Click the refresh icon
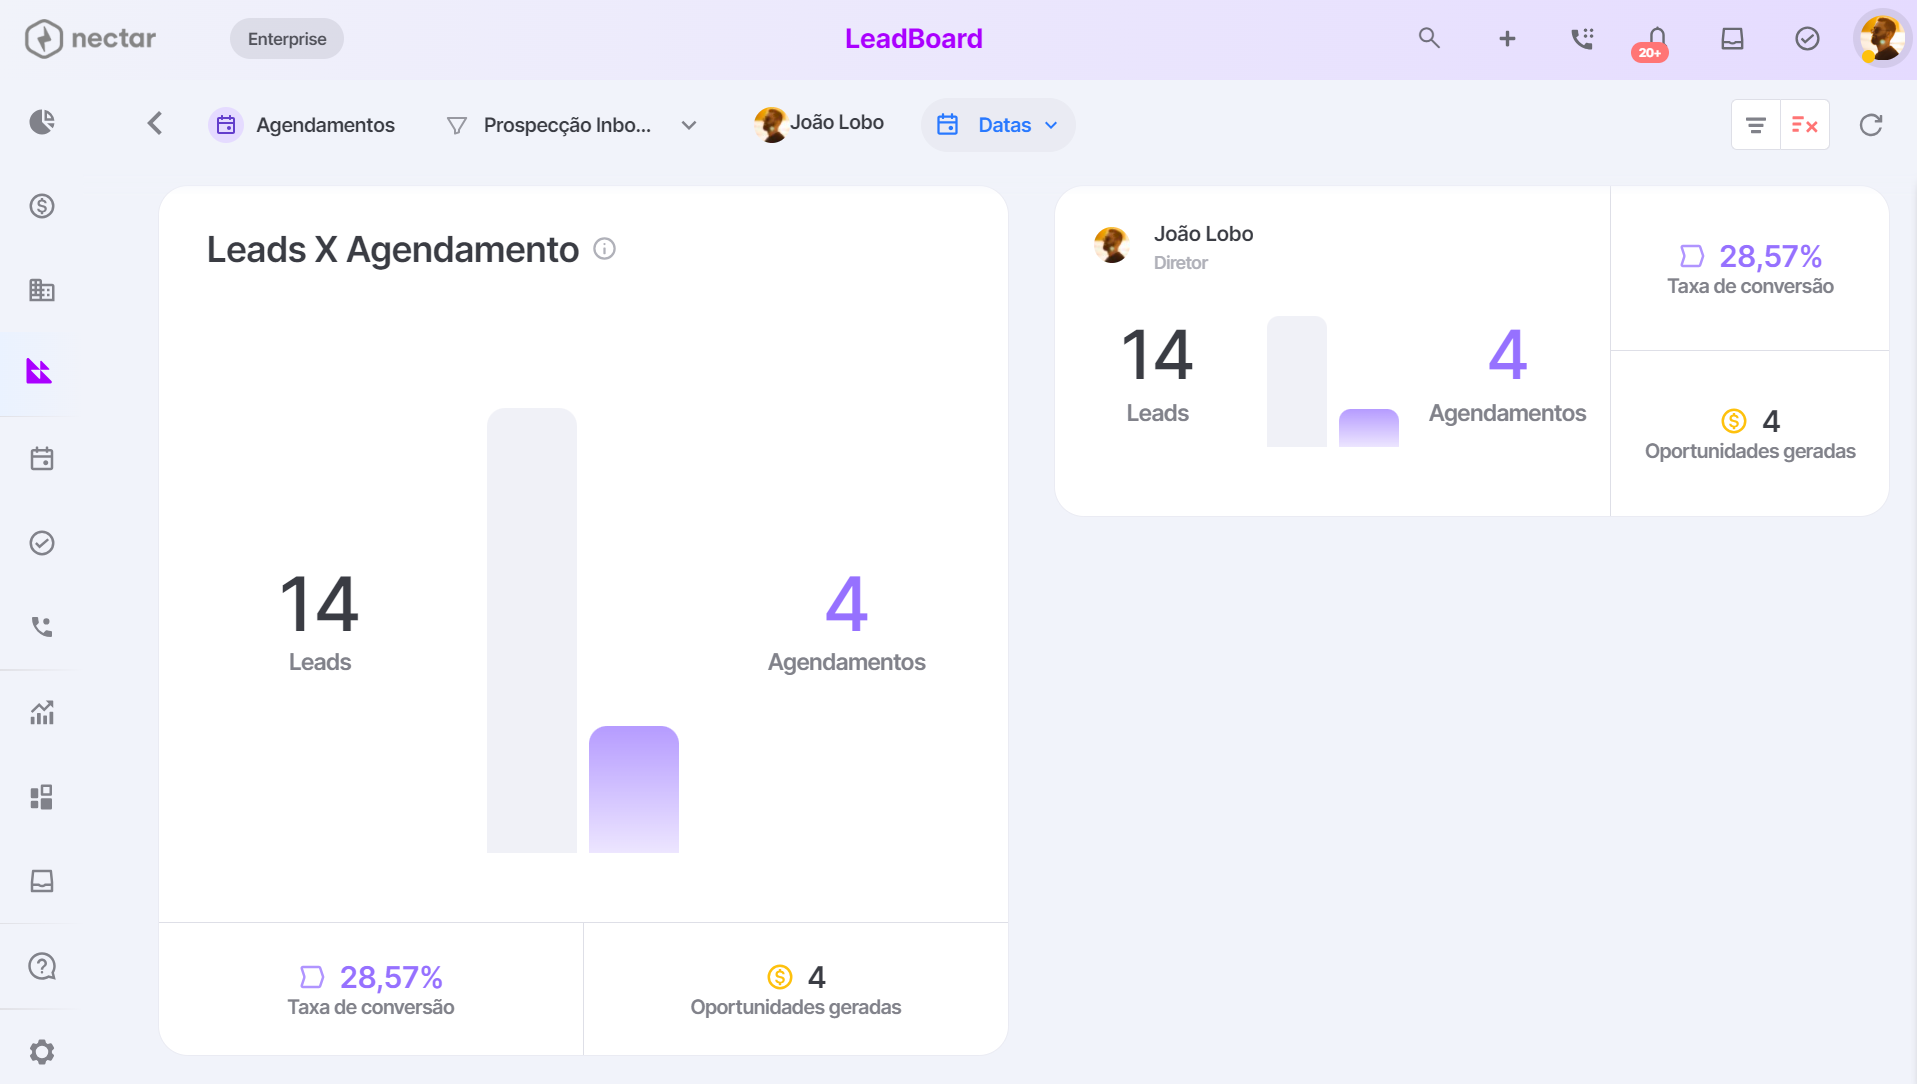1917x1084 pixels. 1871,125
